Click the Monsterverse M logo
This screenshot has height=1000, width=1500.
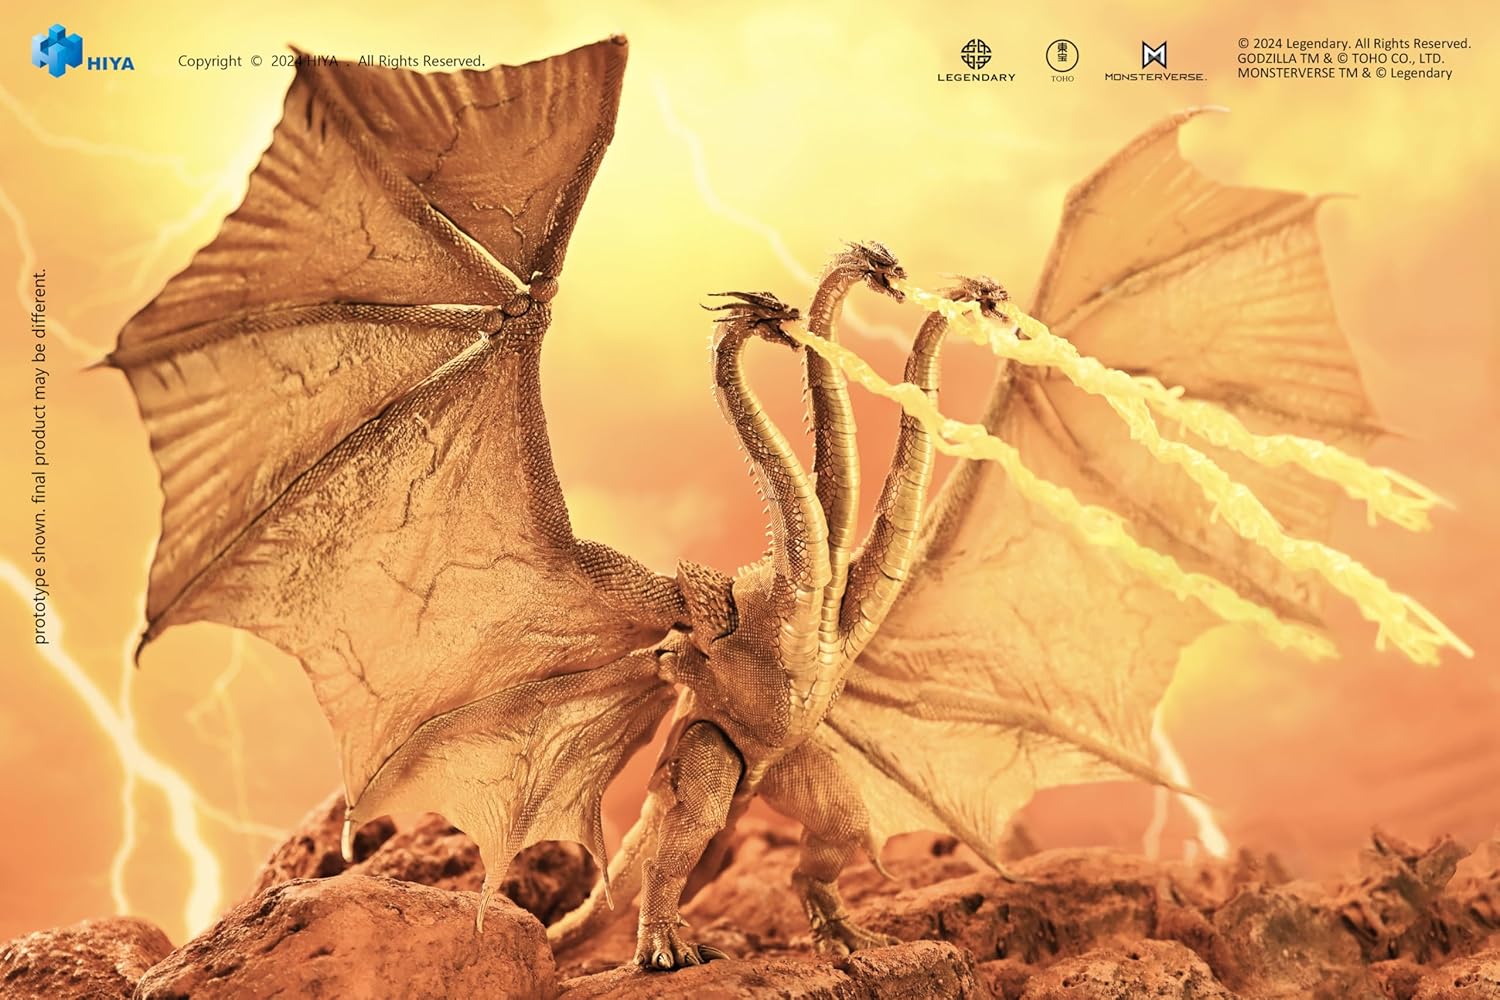click(x=1154, y=55)
